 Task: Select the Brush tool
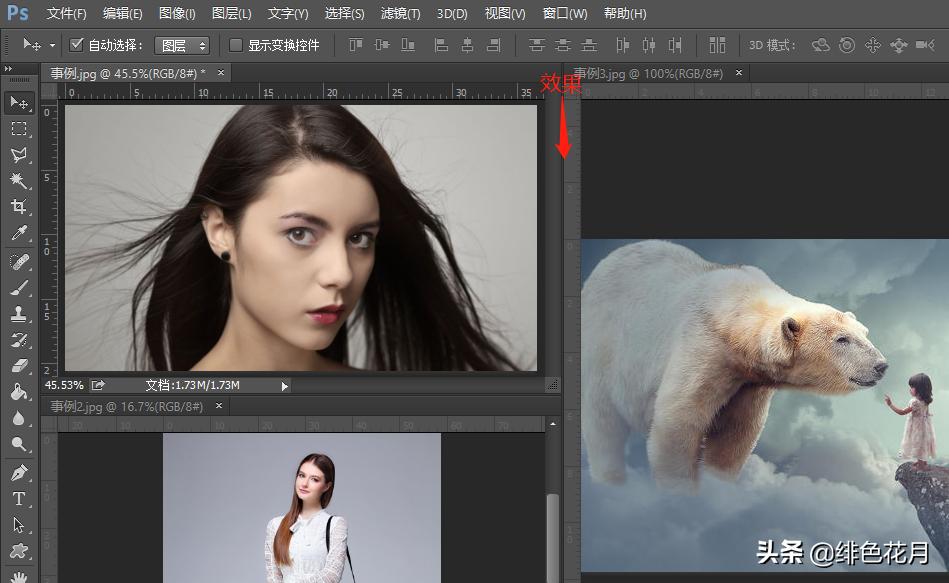click(x=19, y=288)
